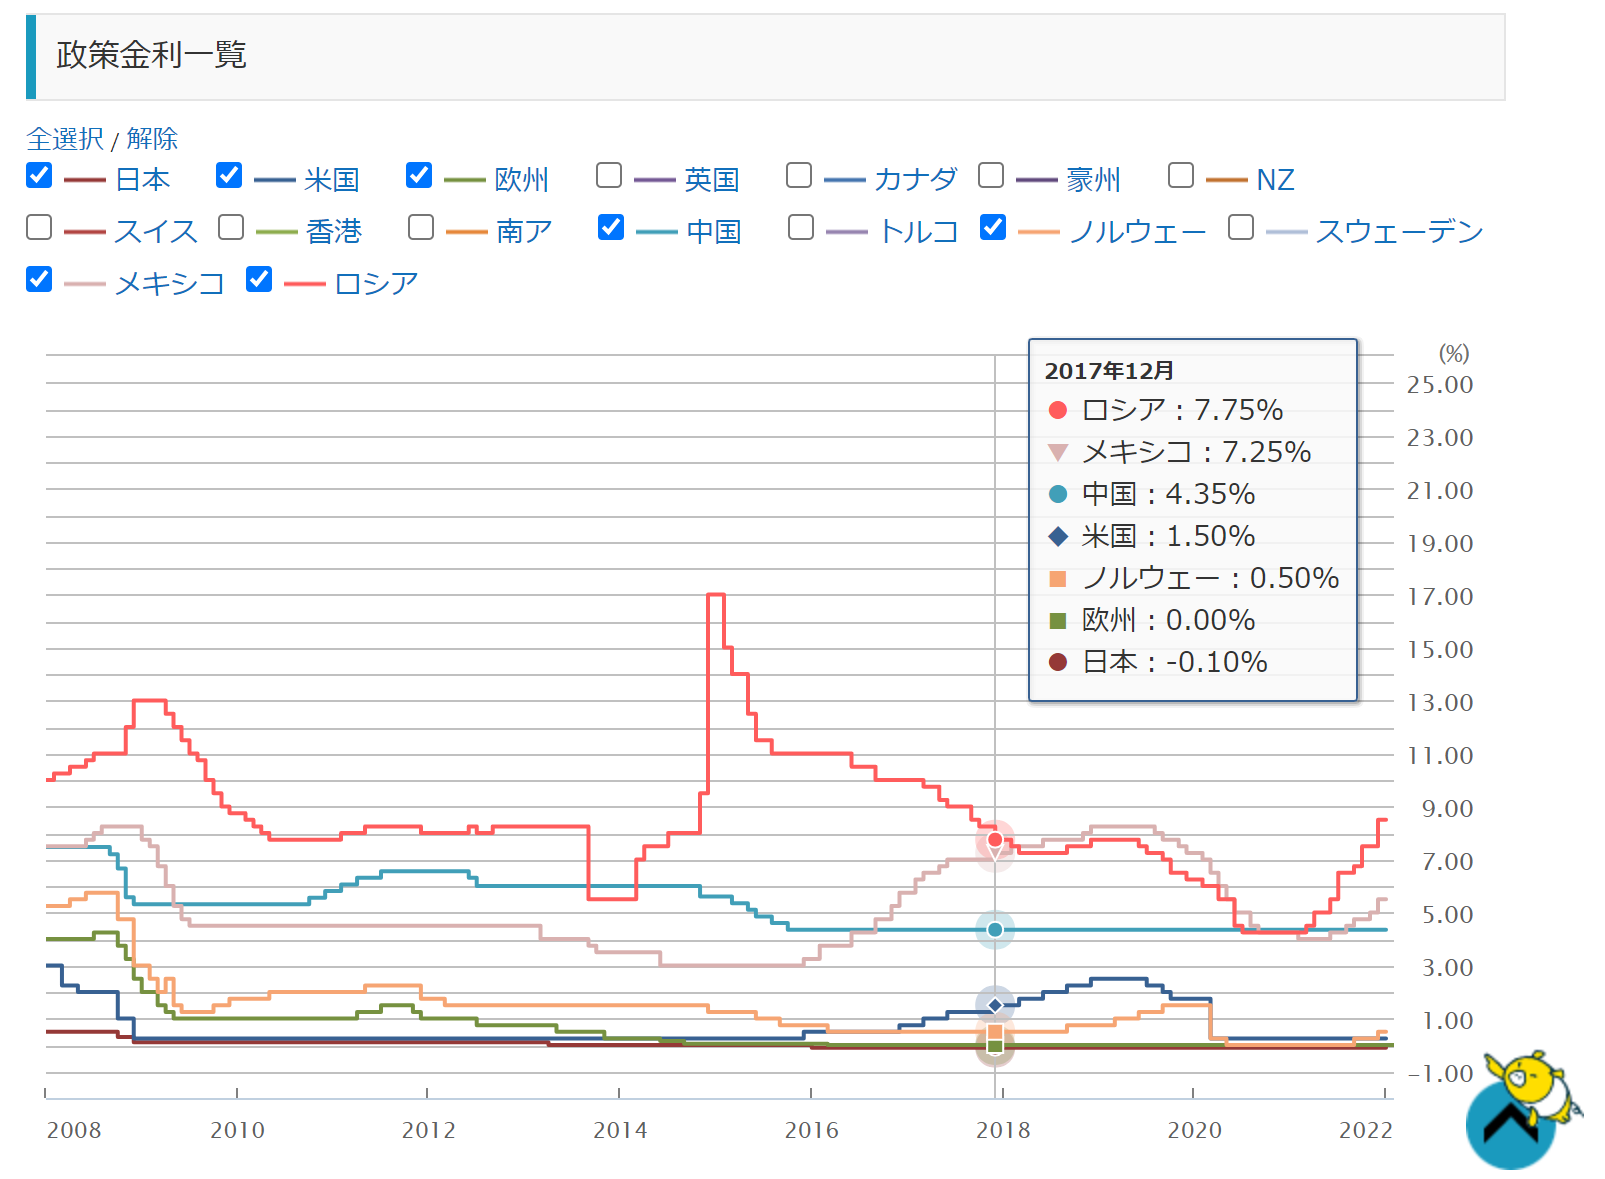Image resolution: width=1605 pixels, height=1179 pixels.
Task: Click the ノルウェー legend label
Action: [x=1137, y=232]
